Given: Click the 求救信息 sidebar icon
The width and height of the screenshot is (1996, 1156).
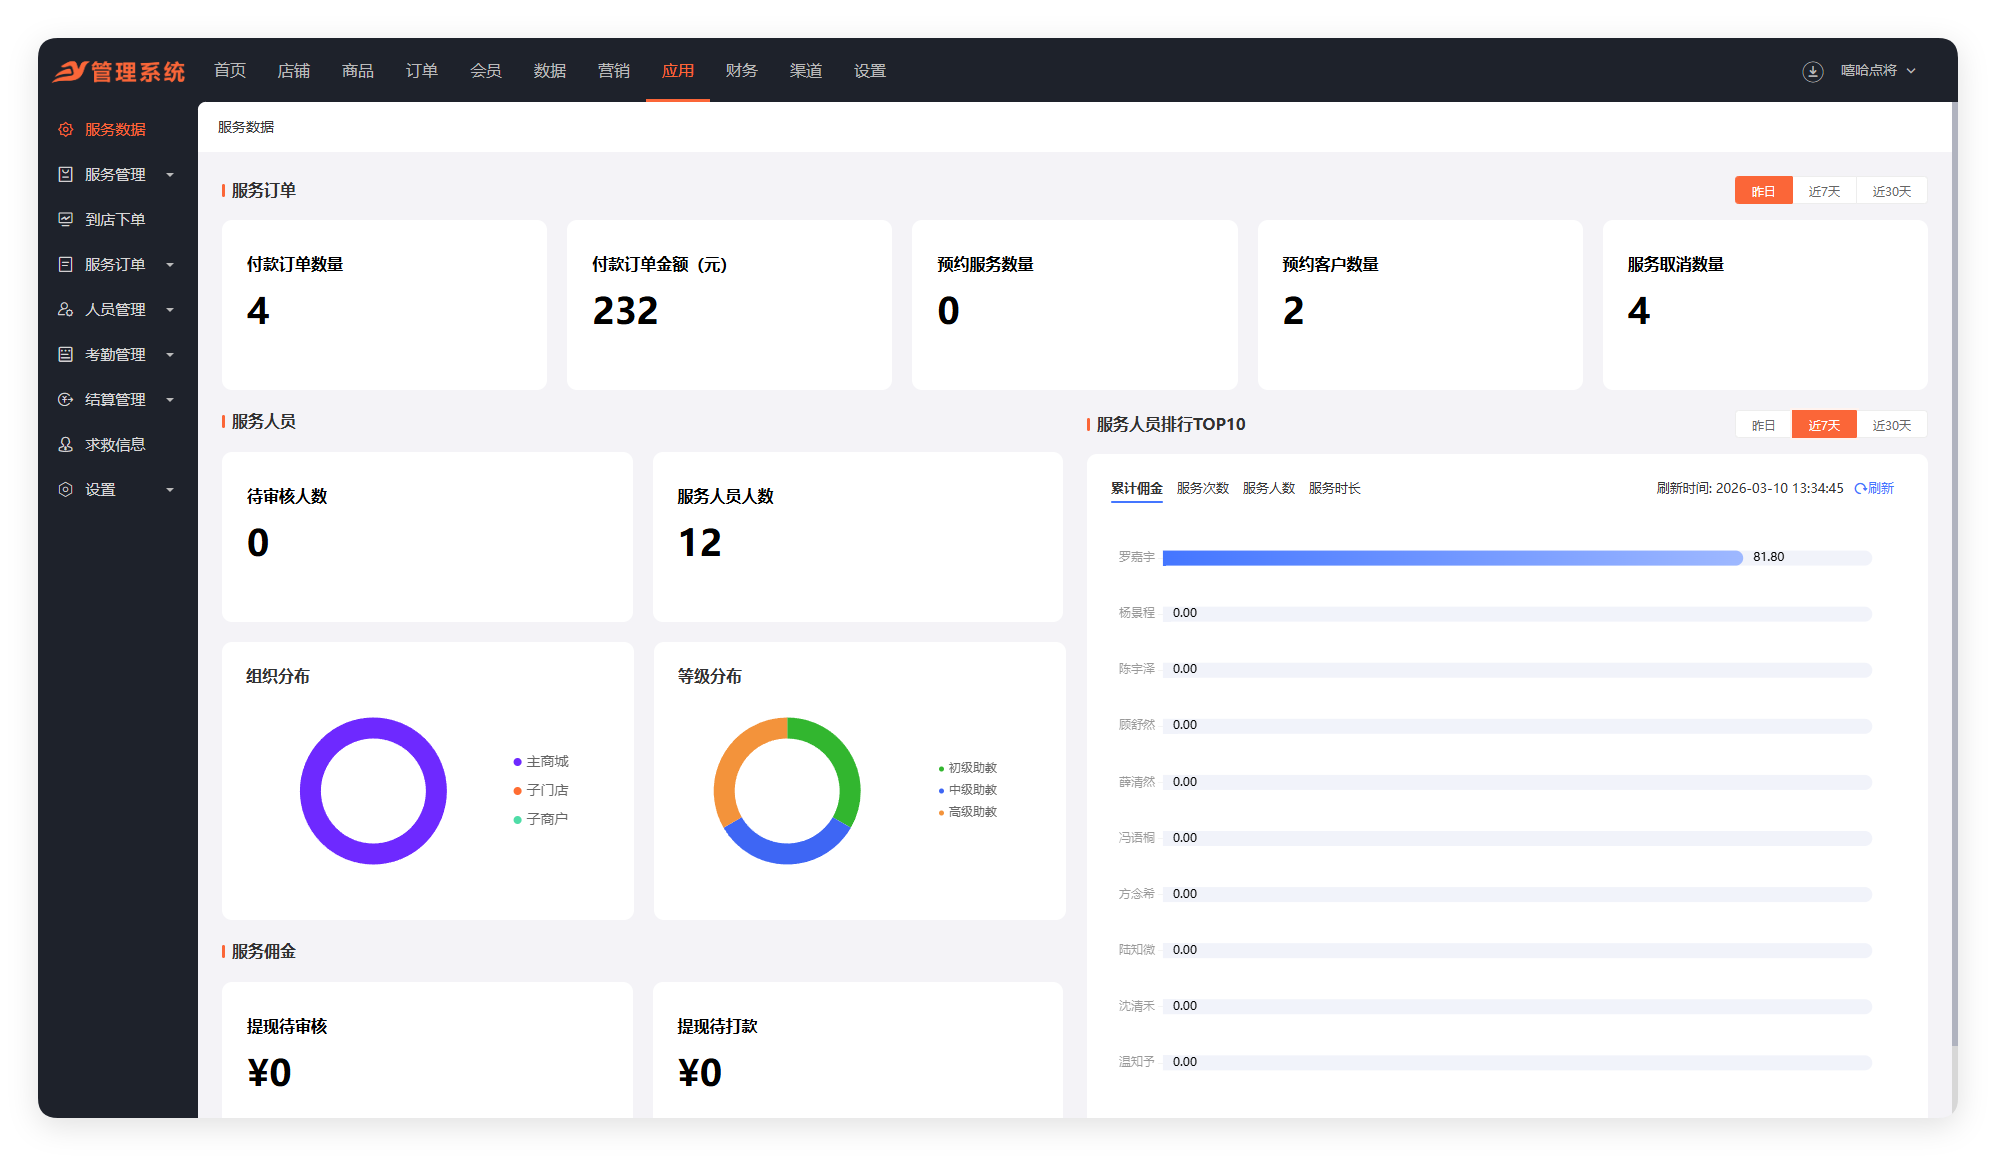Looking at the screenshot, I should (x=66, y=444).
